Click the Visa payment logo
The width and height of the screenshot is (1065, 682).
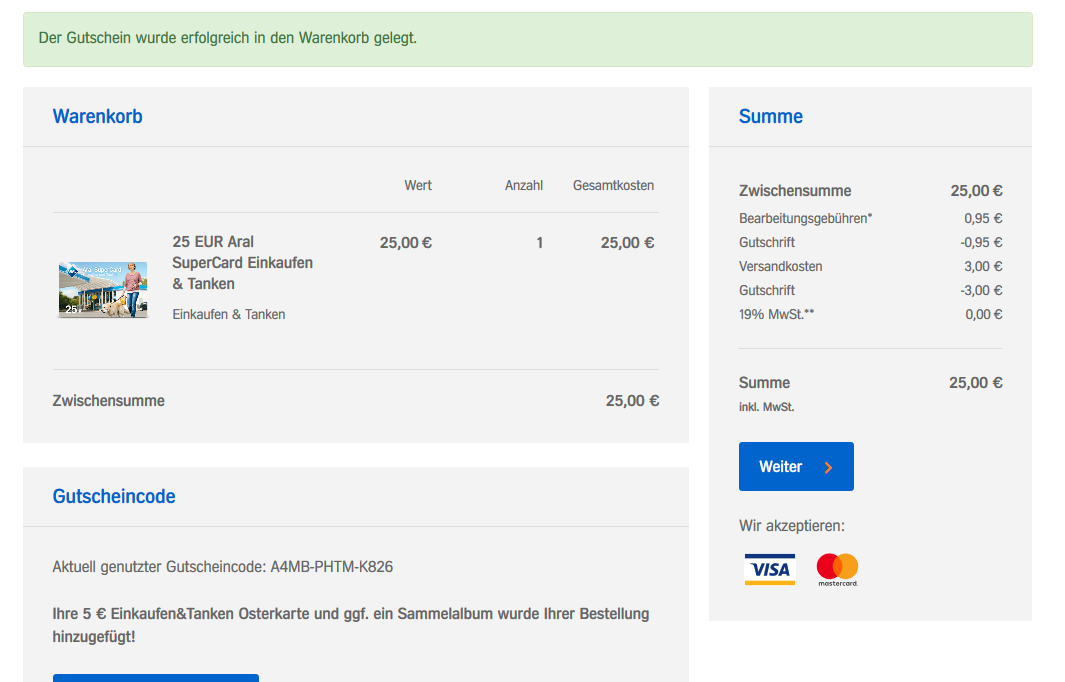(769, 569)
